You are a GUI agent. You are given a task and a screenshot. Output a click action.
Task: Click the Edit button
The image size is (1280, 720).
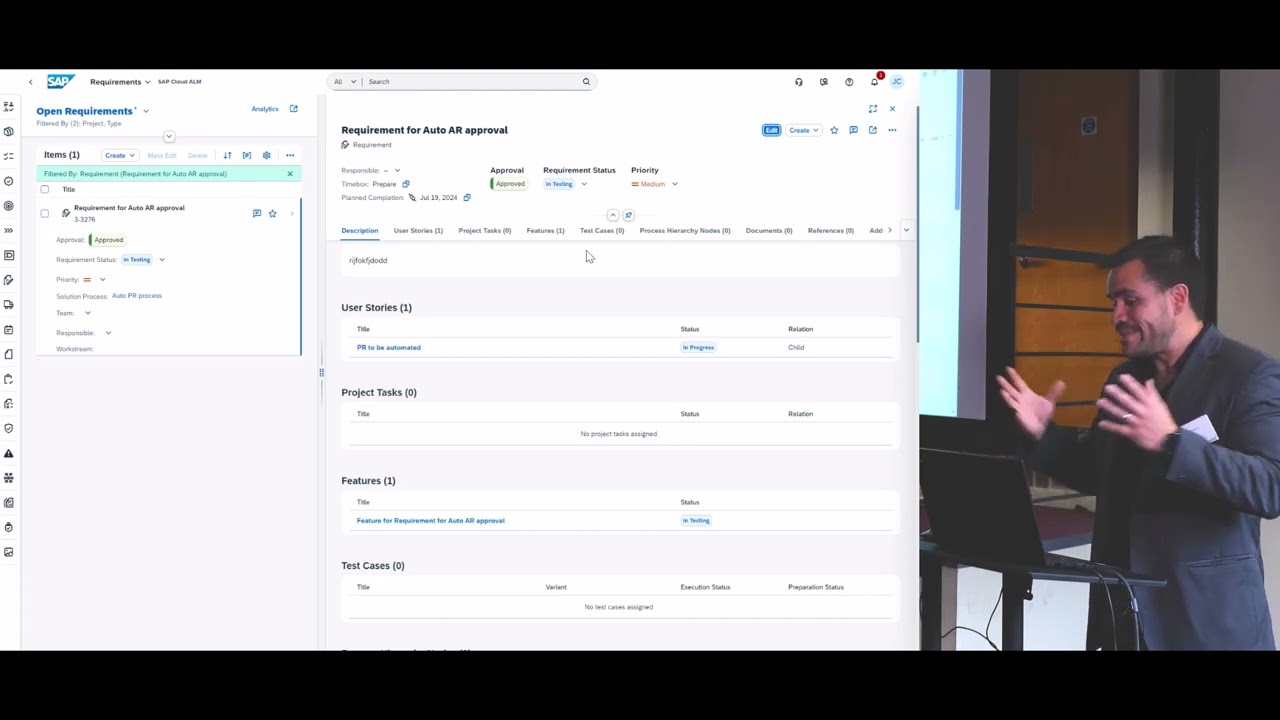click(771, 130)
